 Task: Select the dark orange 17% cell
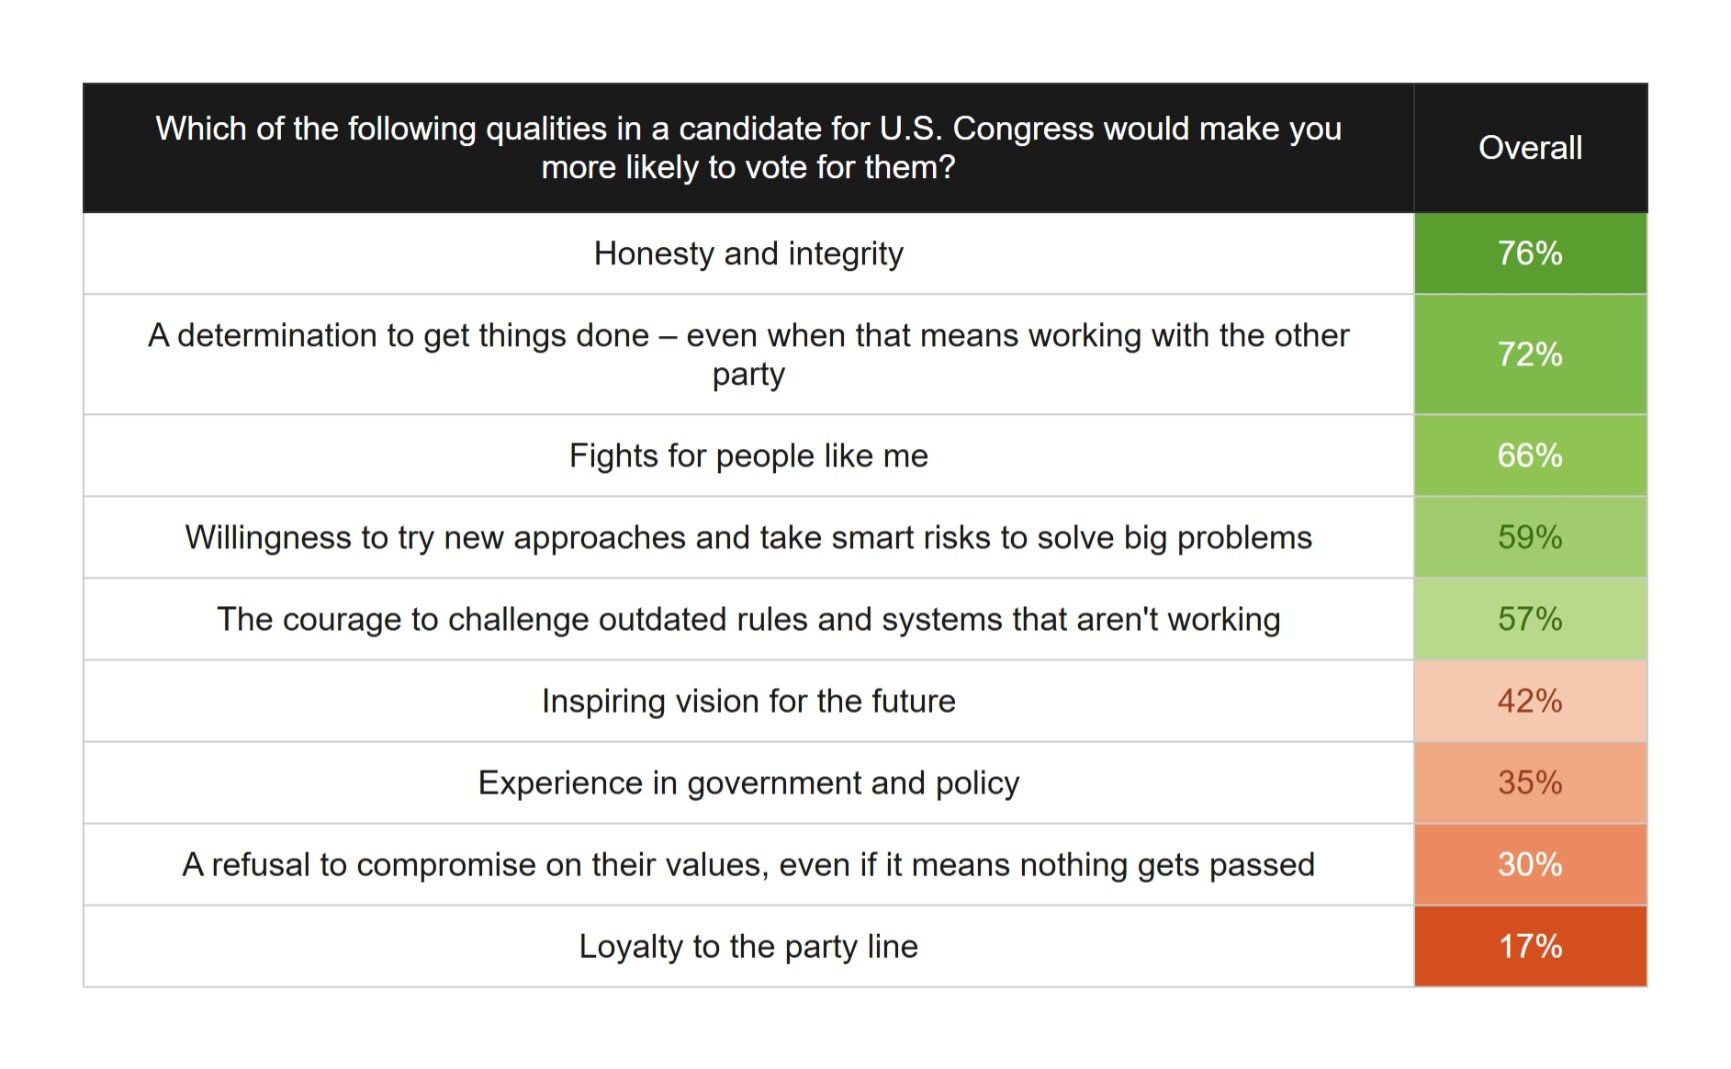tap(1530, 947)
